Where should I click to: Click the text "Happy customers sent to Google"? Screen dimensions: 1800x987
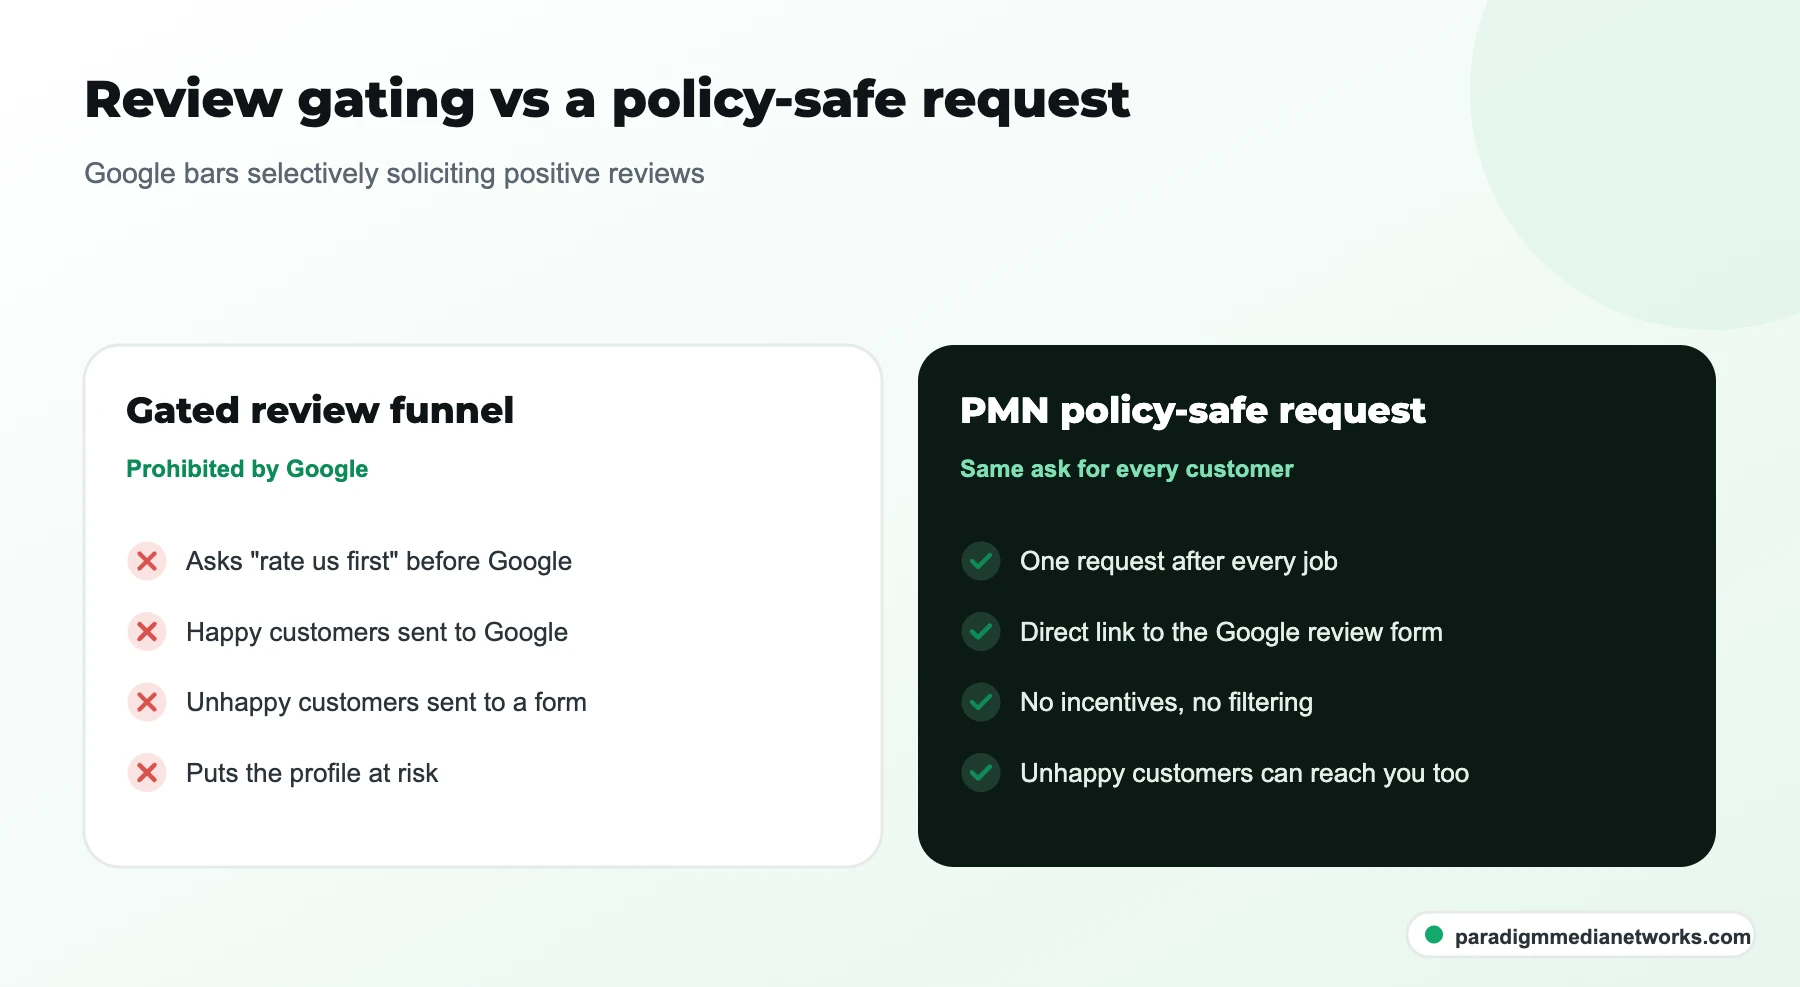pos(377,632)
